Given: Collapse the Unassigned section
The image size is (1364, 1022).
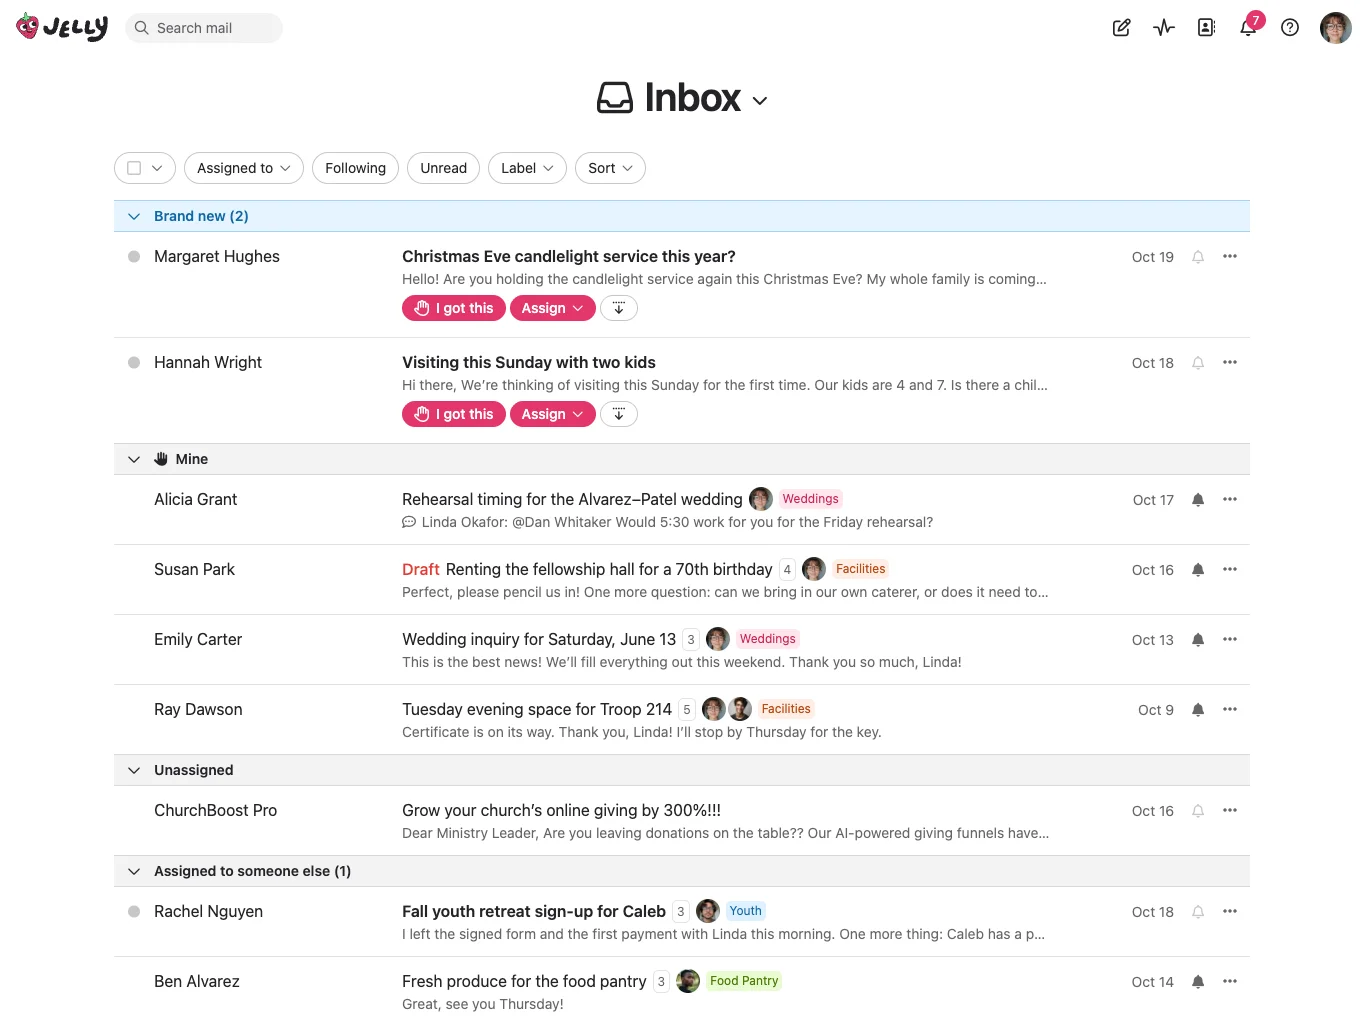Looking at the screenshot, I should point(134,770).
